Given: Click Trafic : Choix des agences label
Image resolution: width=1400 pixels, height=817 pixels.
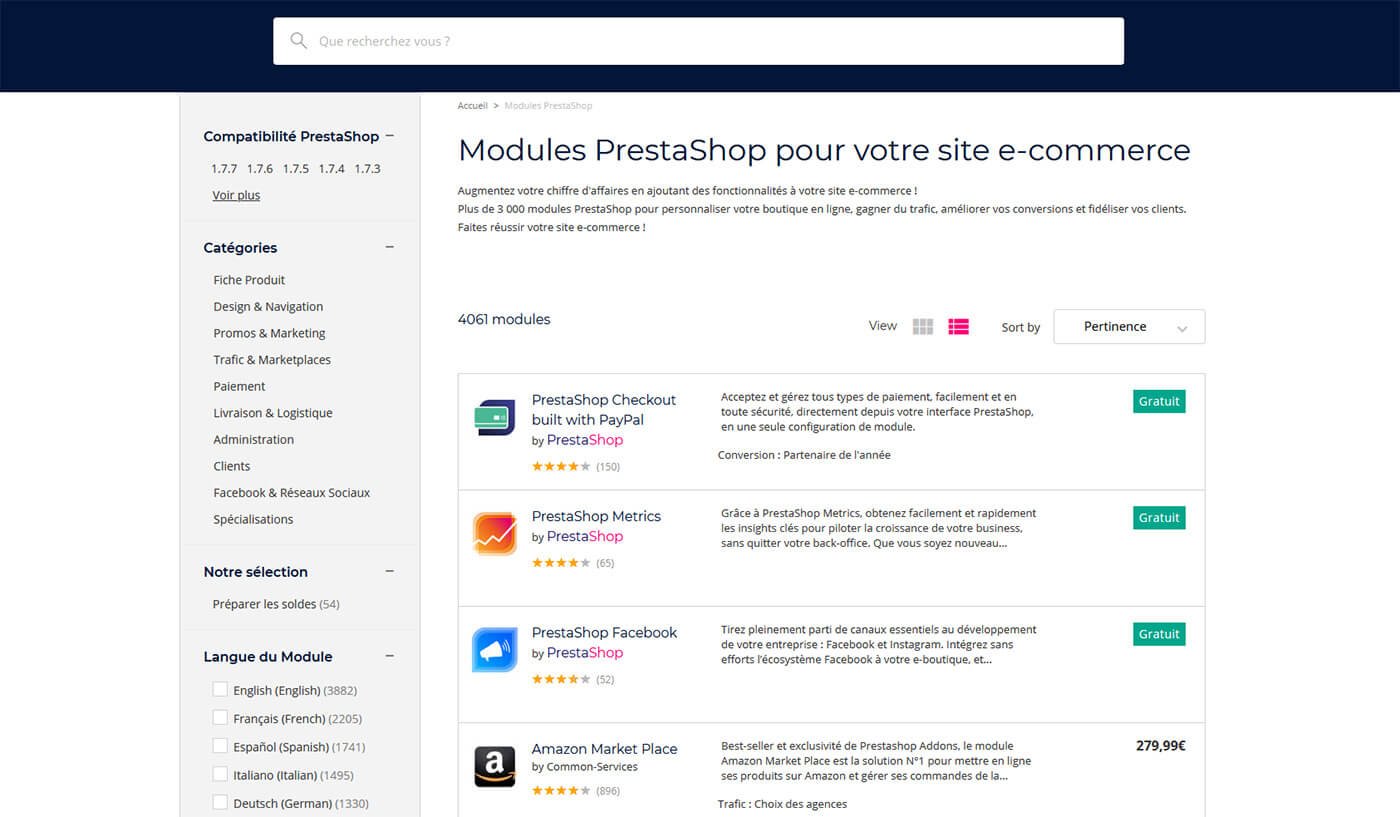Looking at the screenshot, I should (782, 804).
